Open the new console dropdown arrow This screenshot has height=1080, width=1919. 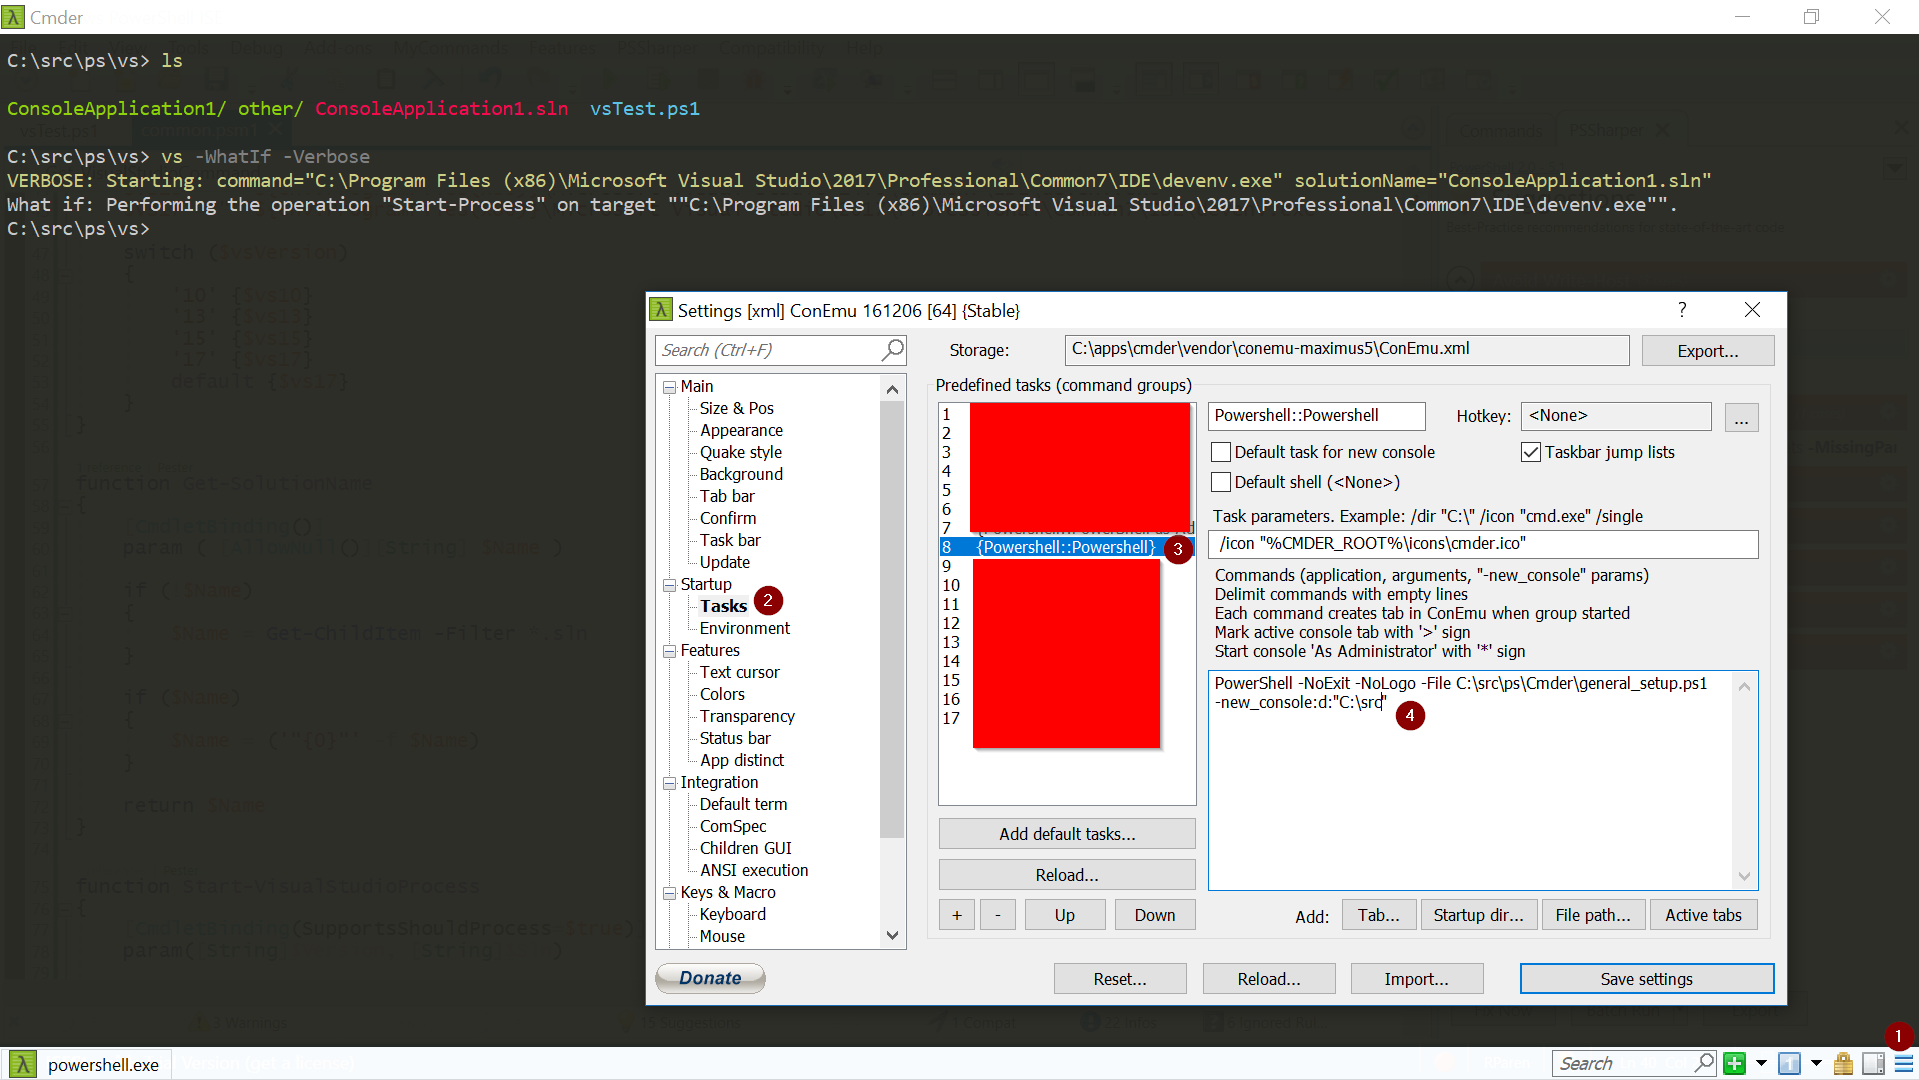(1761, 1063)
